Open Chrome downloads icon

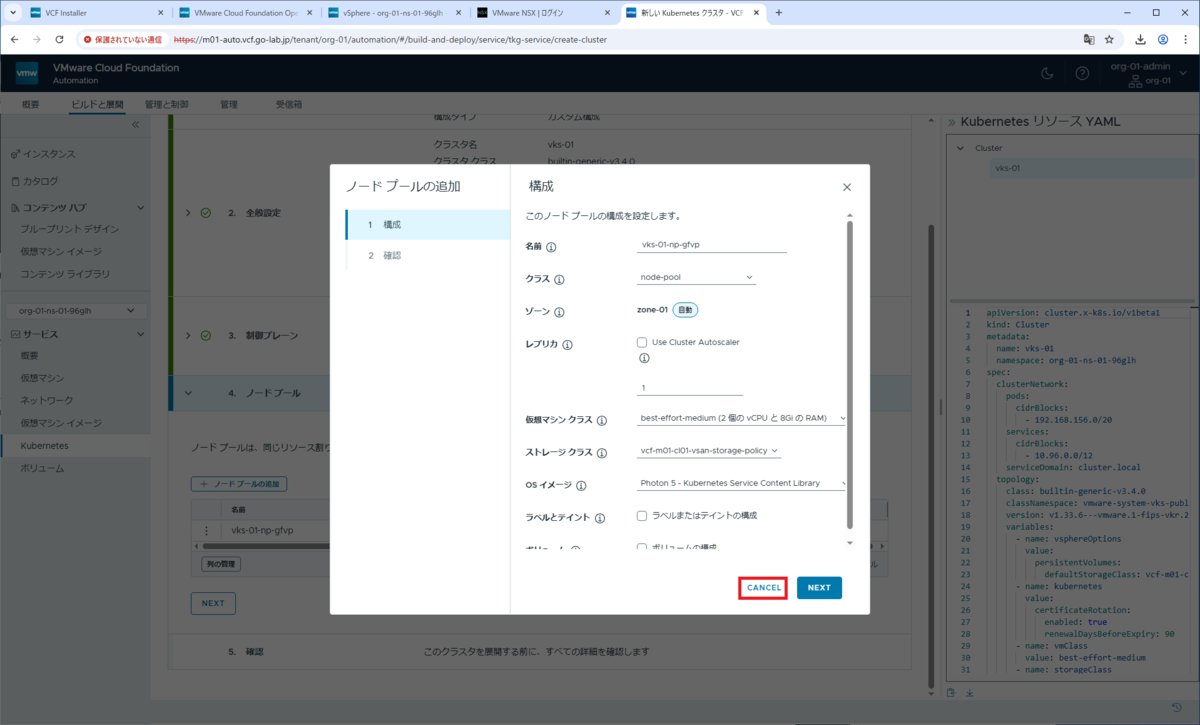[1141, 39]
